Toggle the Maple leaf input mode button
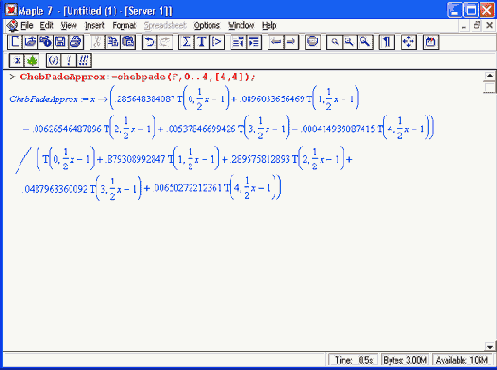 [32, 61]
